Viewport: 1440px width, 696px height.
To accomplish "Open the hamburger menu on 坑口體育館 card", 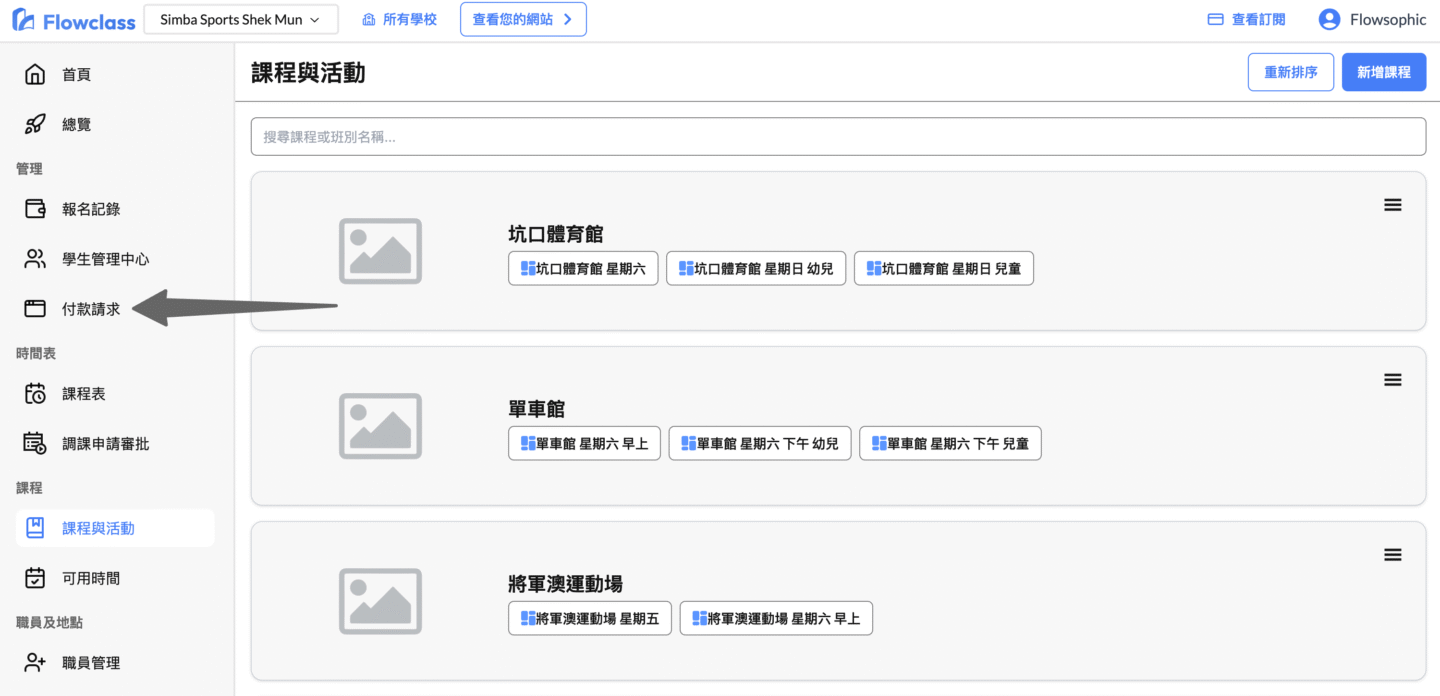I will 1392,205.
